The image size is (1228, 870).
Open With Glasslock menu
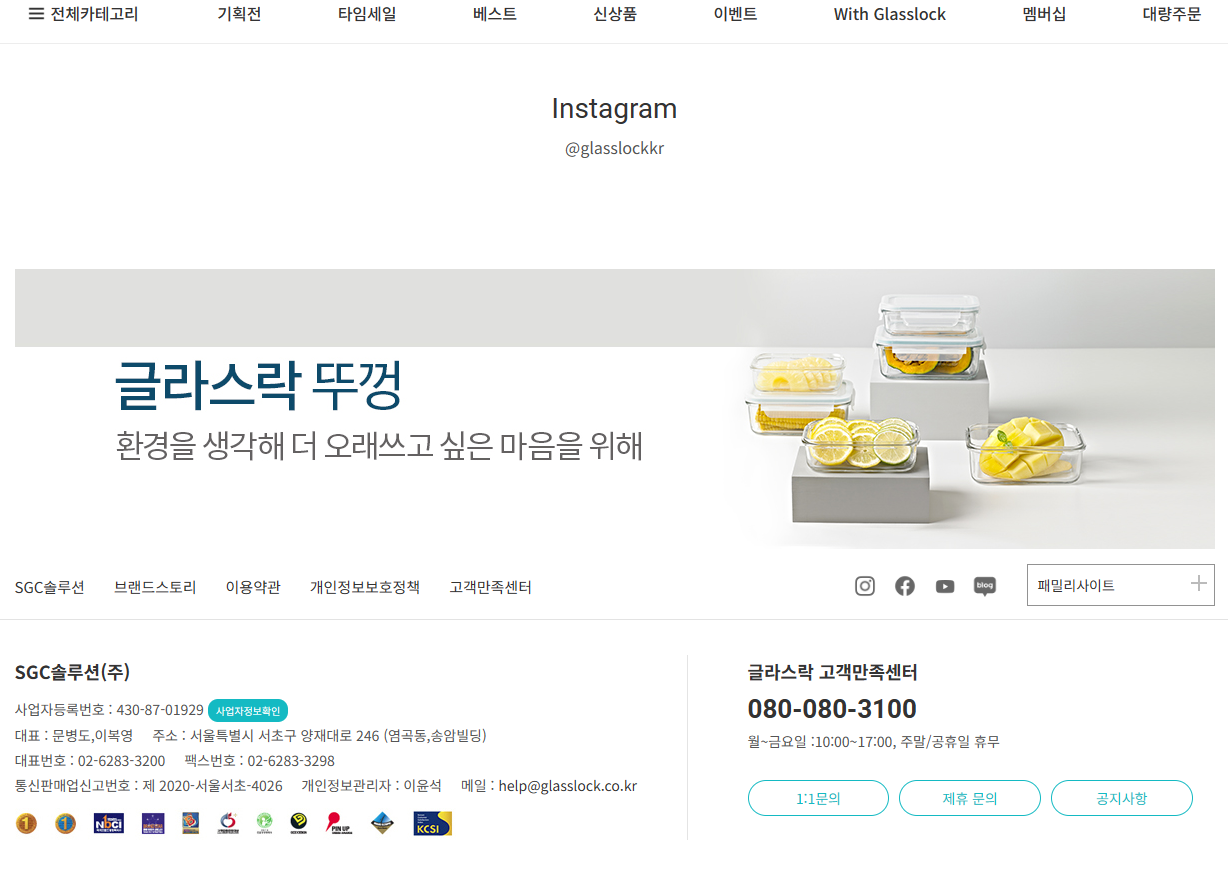(890, 14)
